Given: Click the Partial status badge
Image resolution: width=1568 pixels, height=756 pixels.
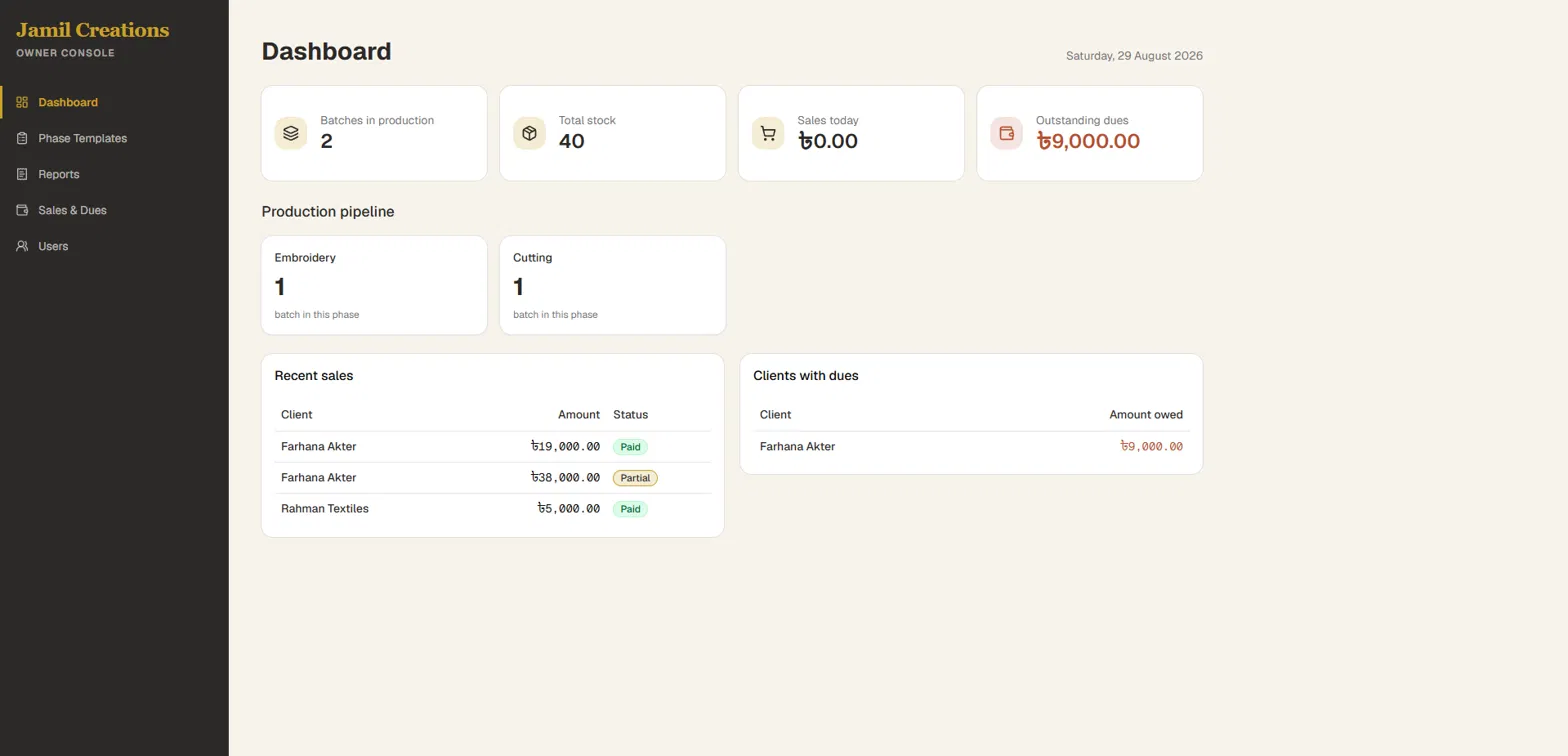Looking at the screenshot, I should (635, 478).
